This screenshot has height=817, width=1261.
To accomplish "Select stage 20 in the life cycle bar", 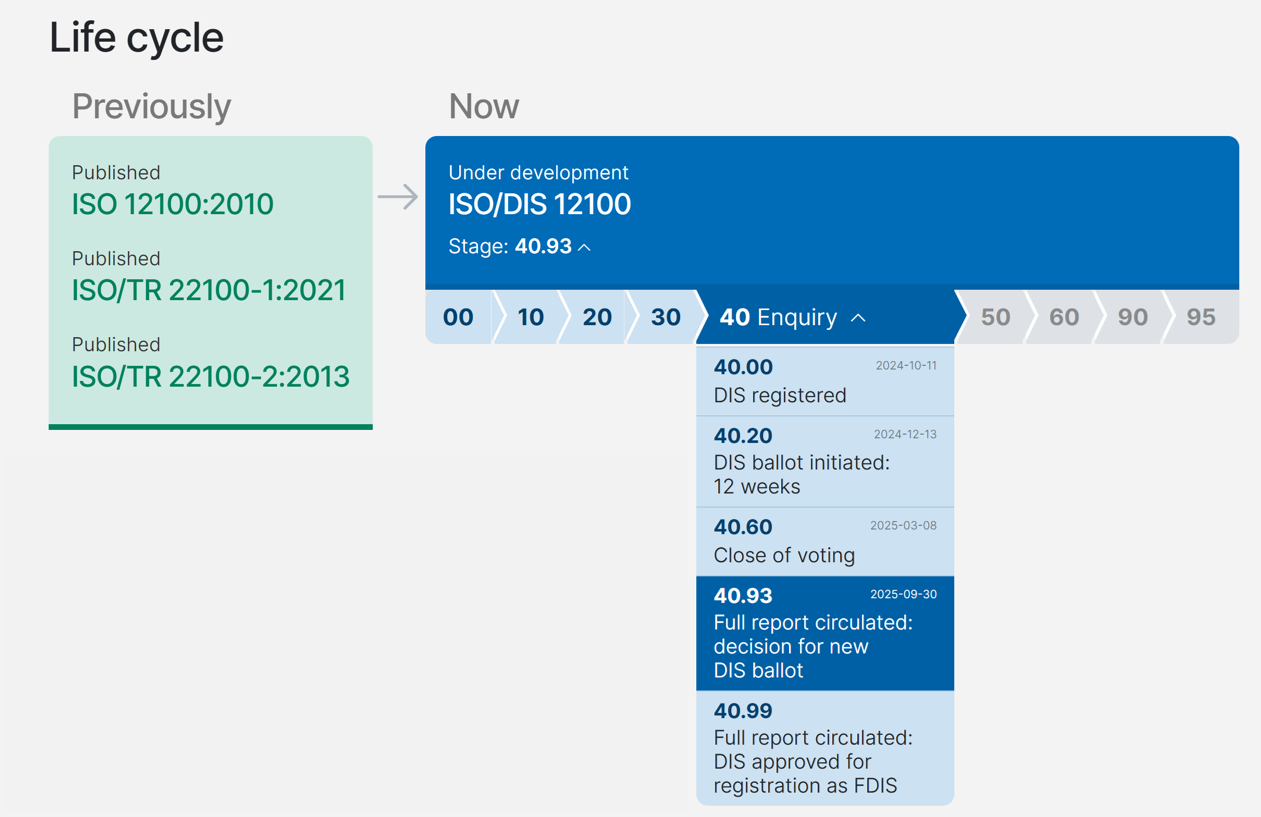I will [597, 317].
